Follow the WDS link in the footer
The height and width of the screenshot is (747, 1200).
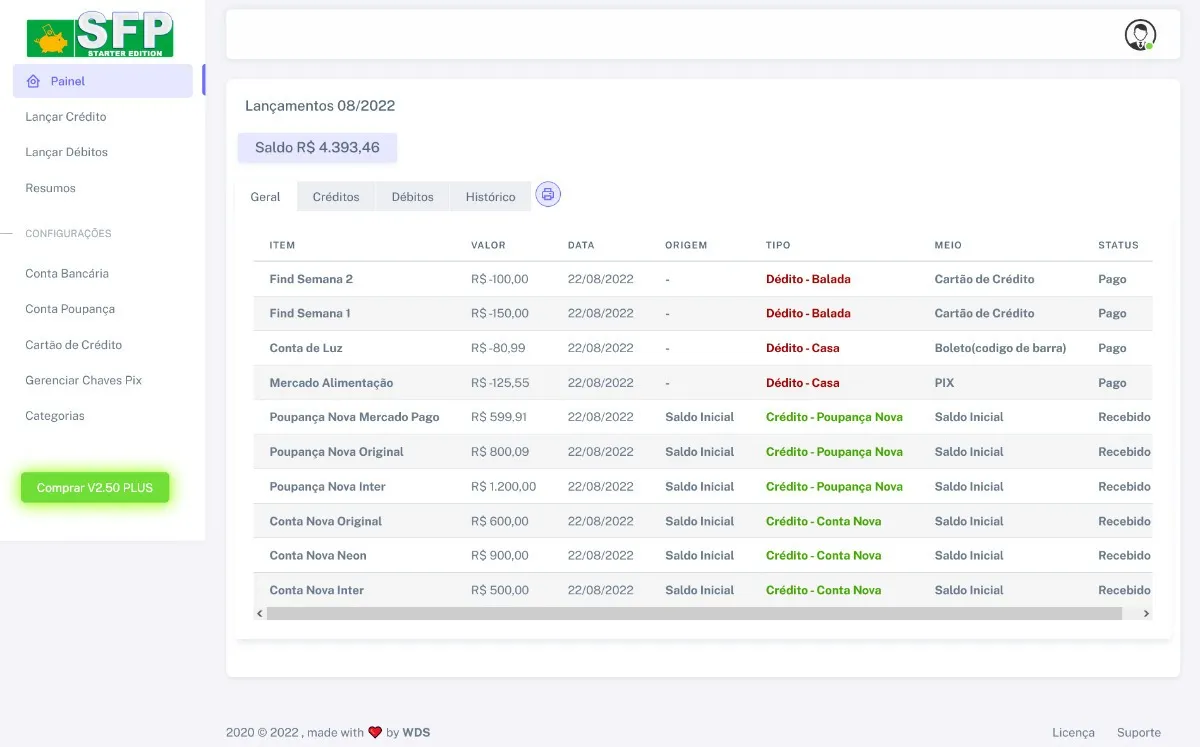416,733
